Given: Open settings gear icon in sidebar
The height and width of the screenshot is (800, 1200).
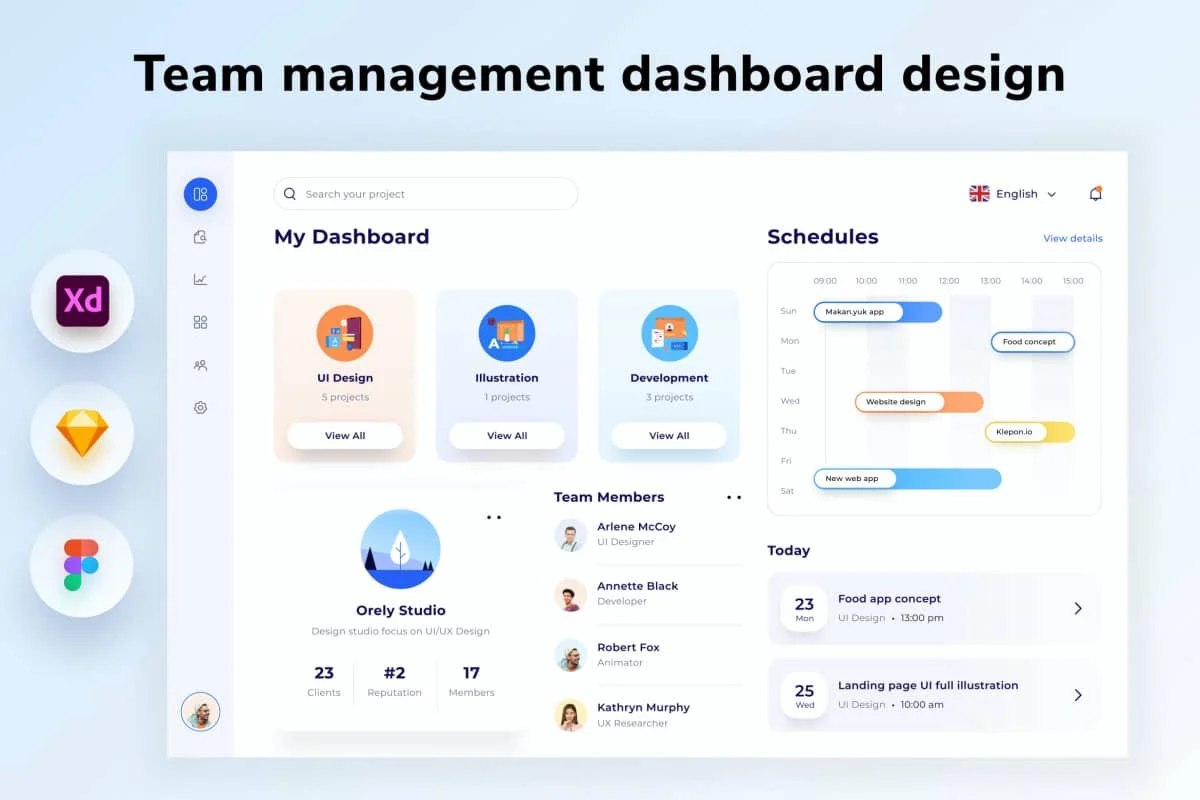Looking at the screenshot, I should click(x=200, y=408).
